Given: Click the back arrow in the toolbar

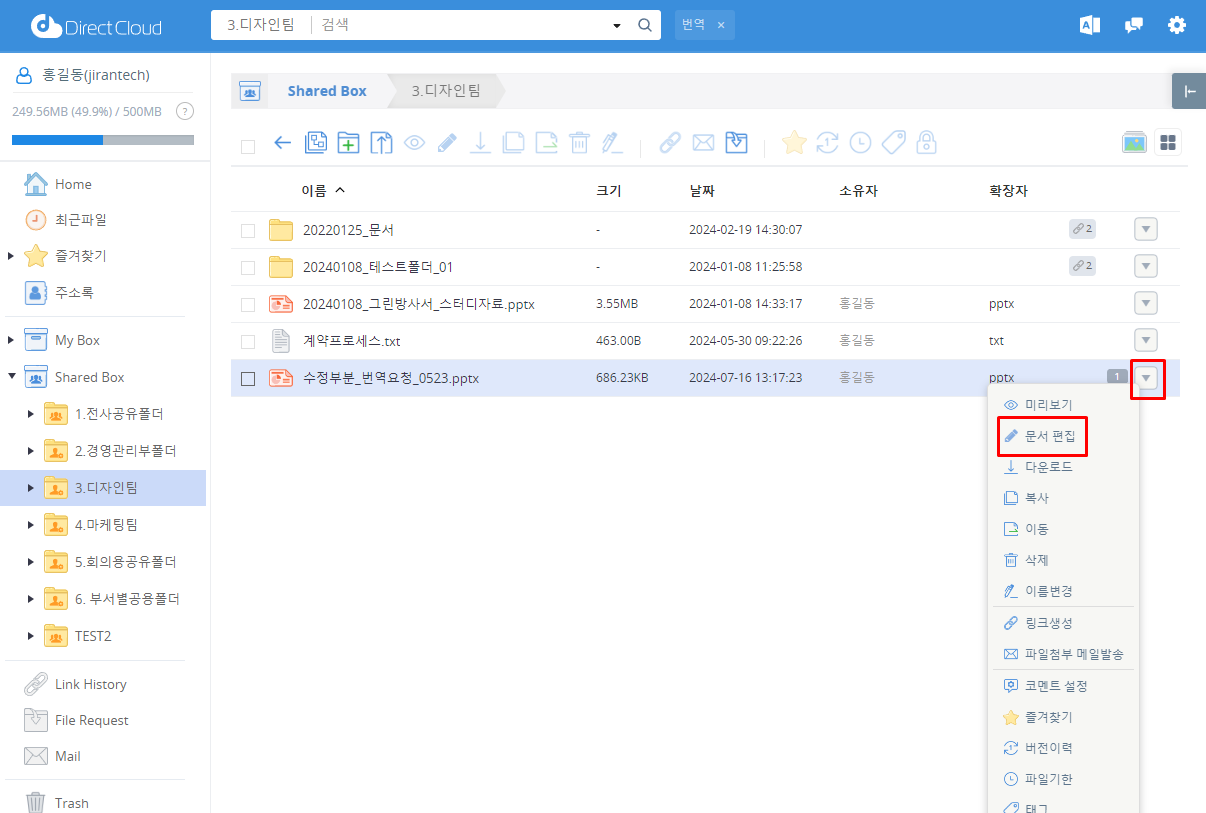Looking at the screenshot, I should coord(283,143).
